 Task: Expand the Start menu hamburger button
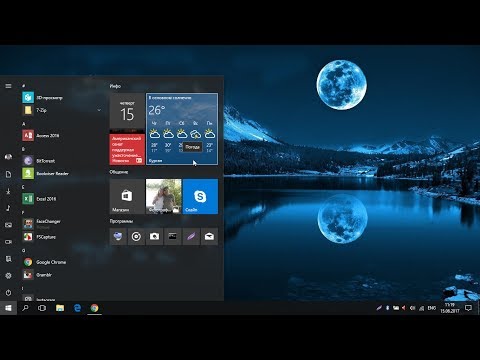coord(8,86)
